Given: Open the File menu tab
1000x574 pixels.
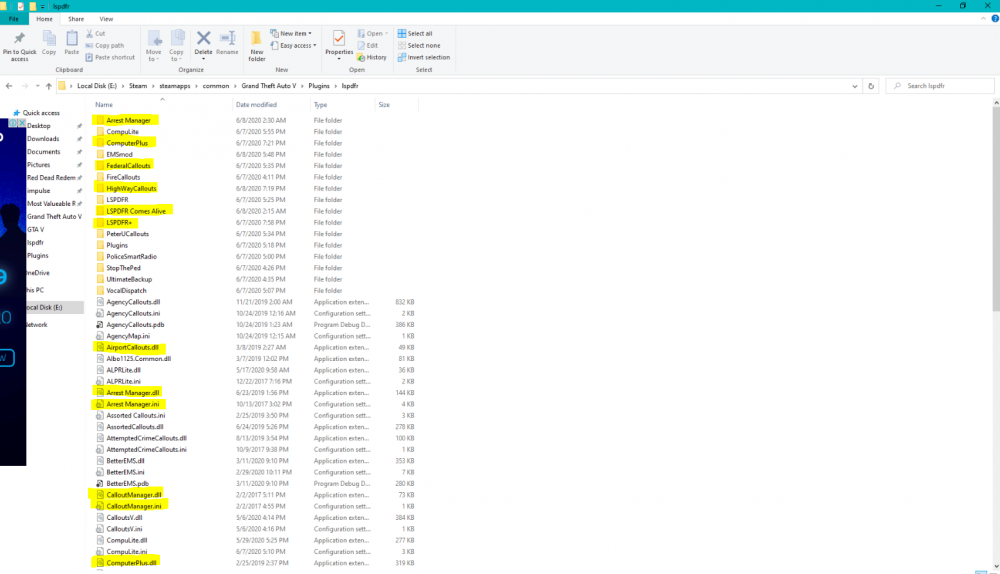Looking at the screenshot, I should (13, 19).
